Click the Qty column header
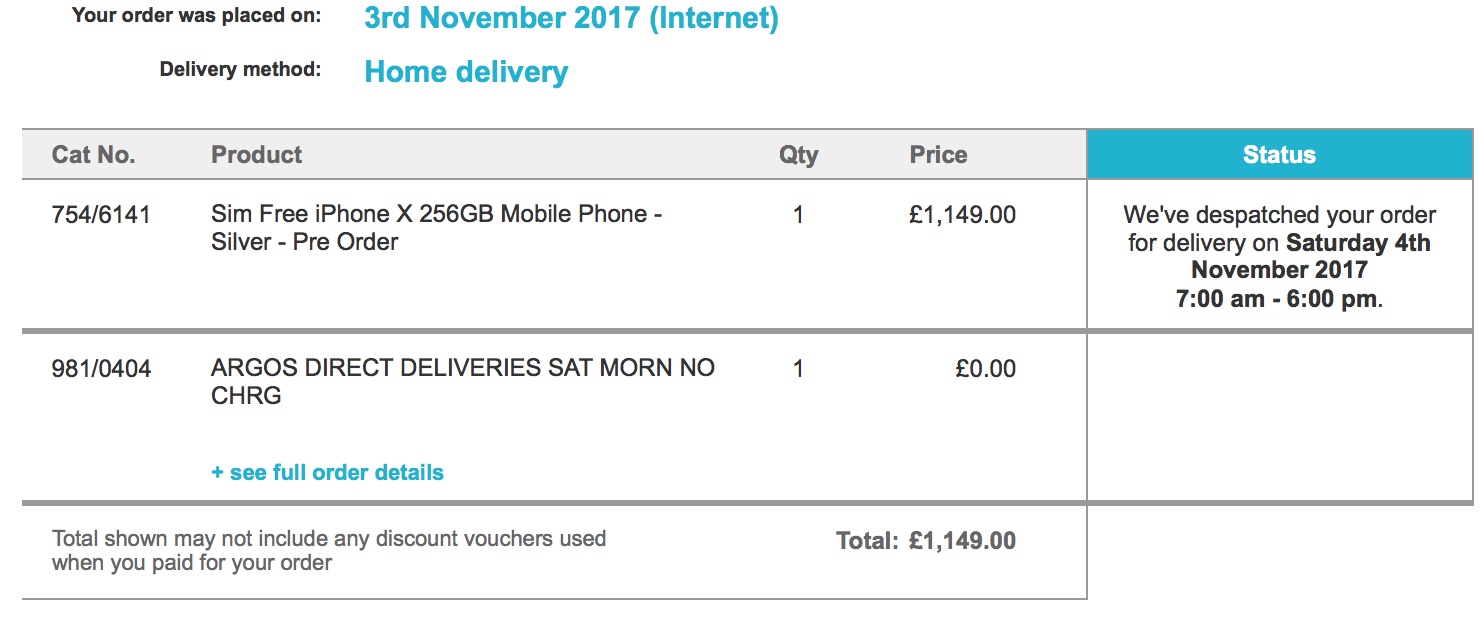 click(x=798, y=155)
